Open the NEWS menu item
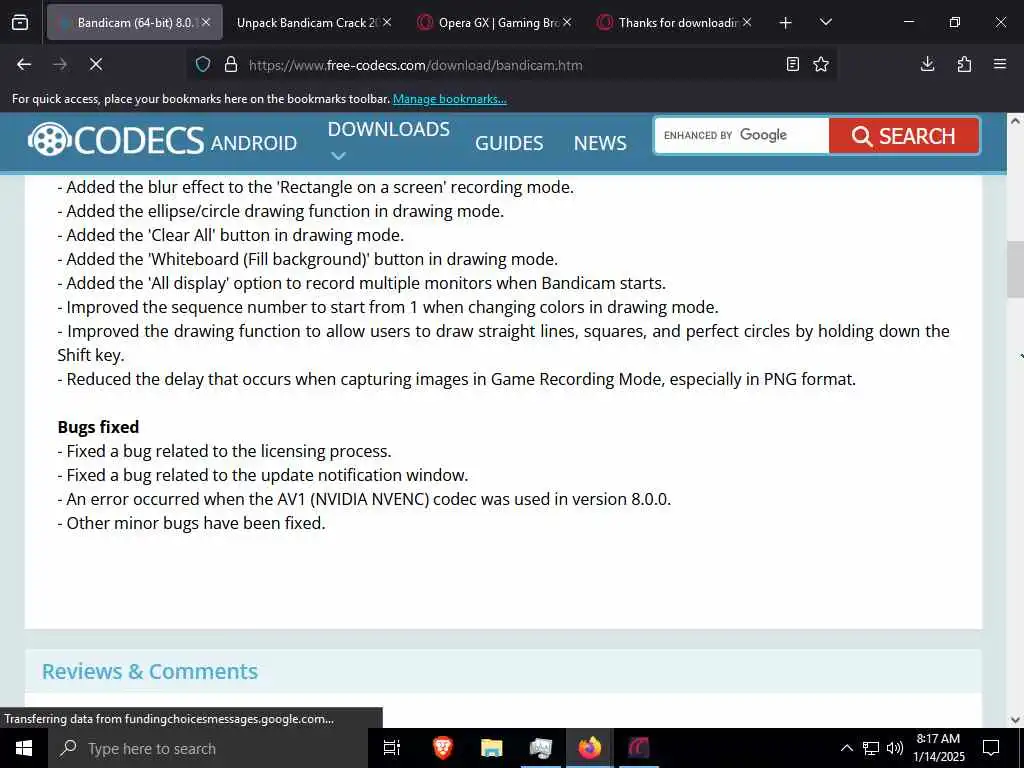 [x=600, y=143]
